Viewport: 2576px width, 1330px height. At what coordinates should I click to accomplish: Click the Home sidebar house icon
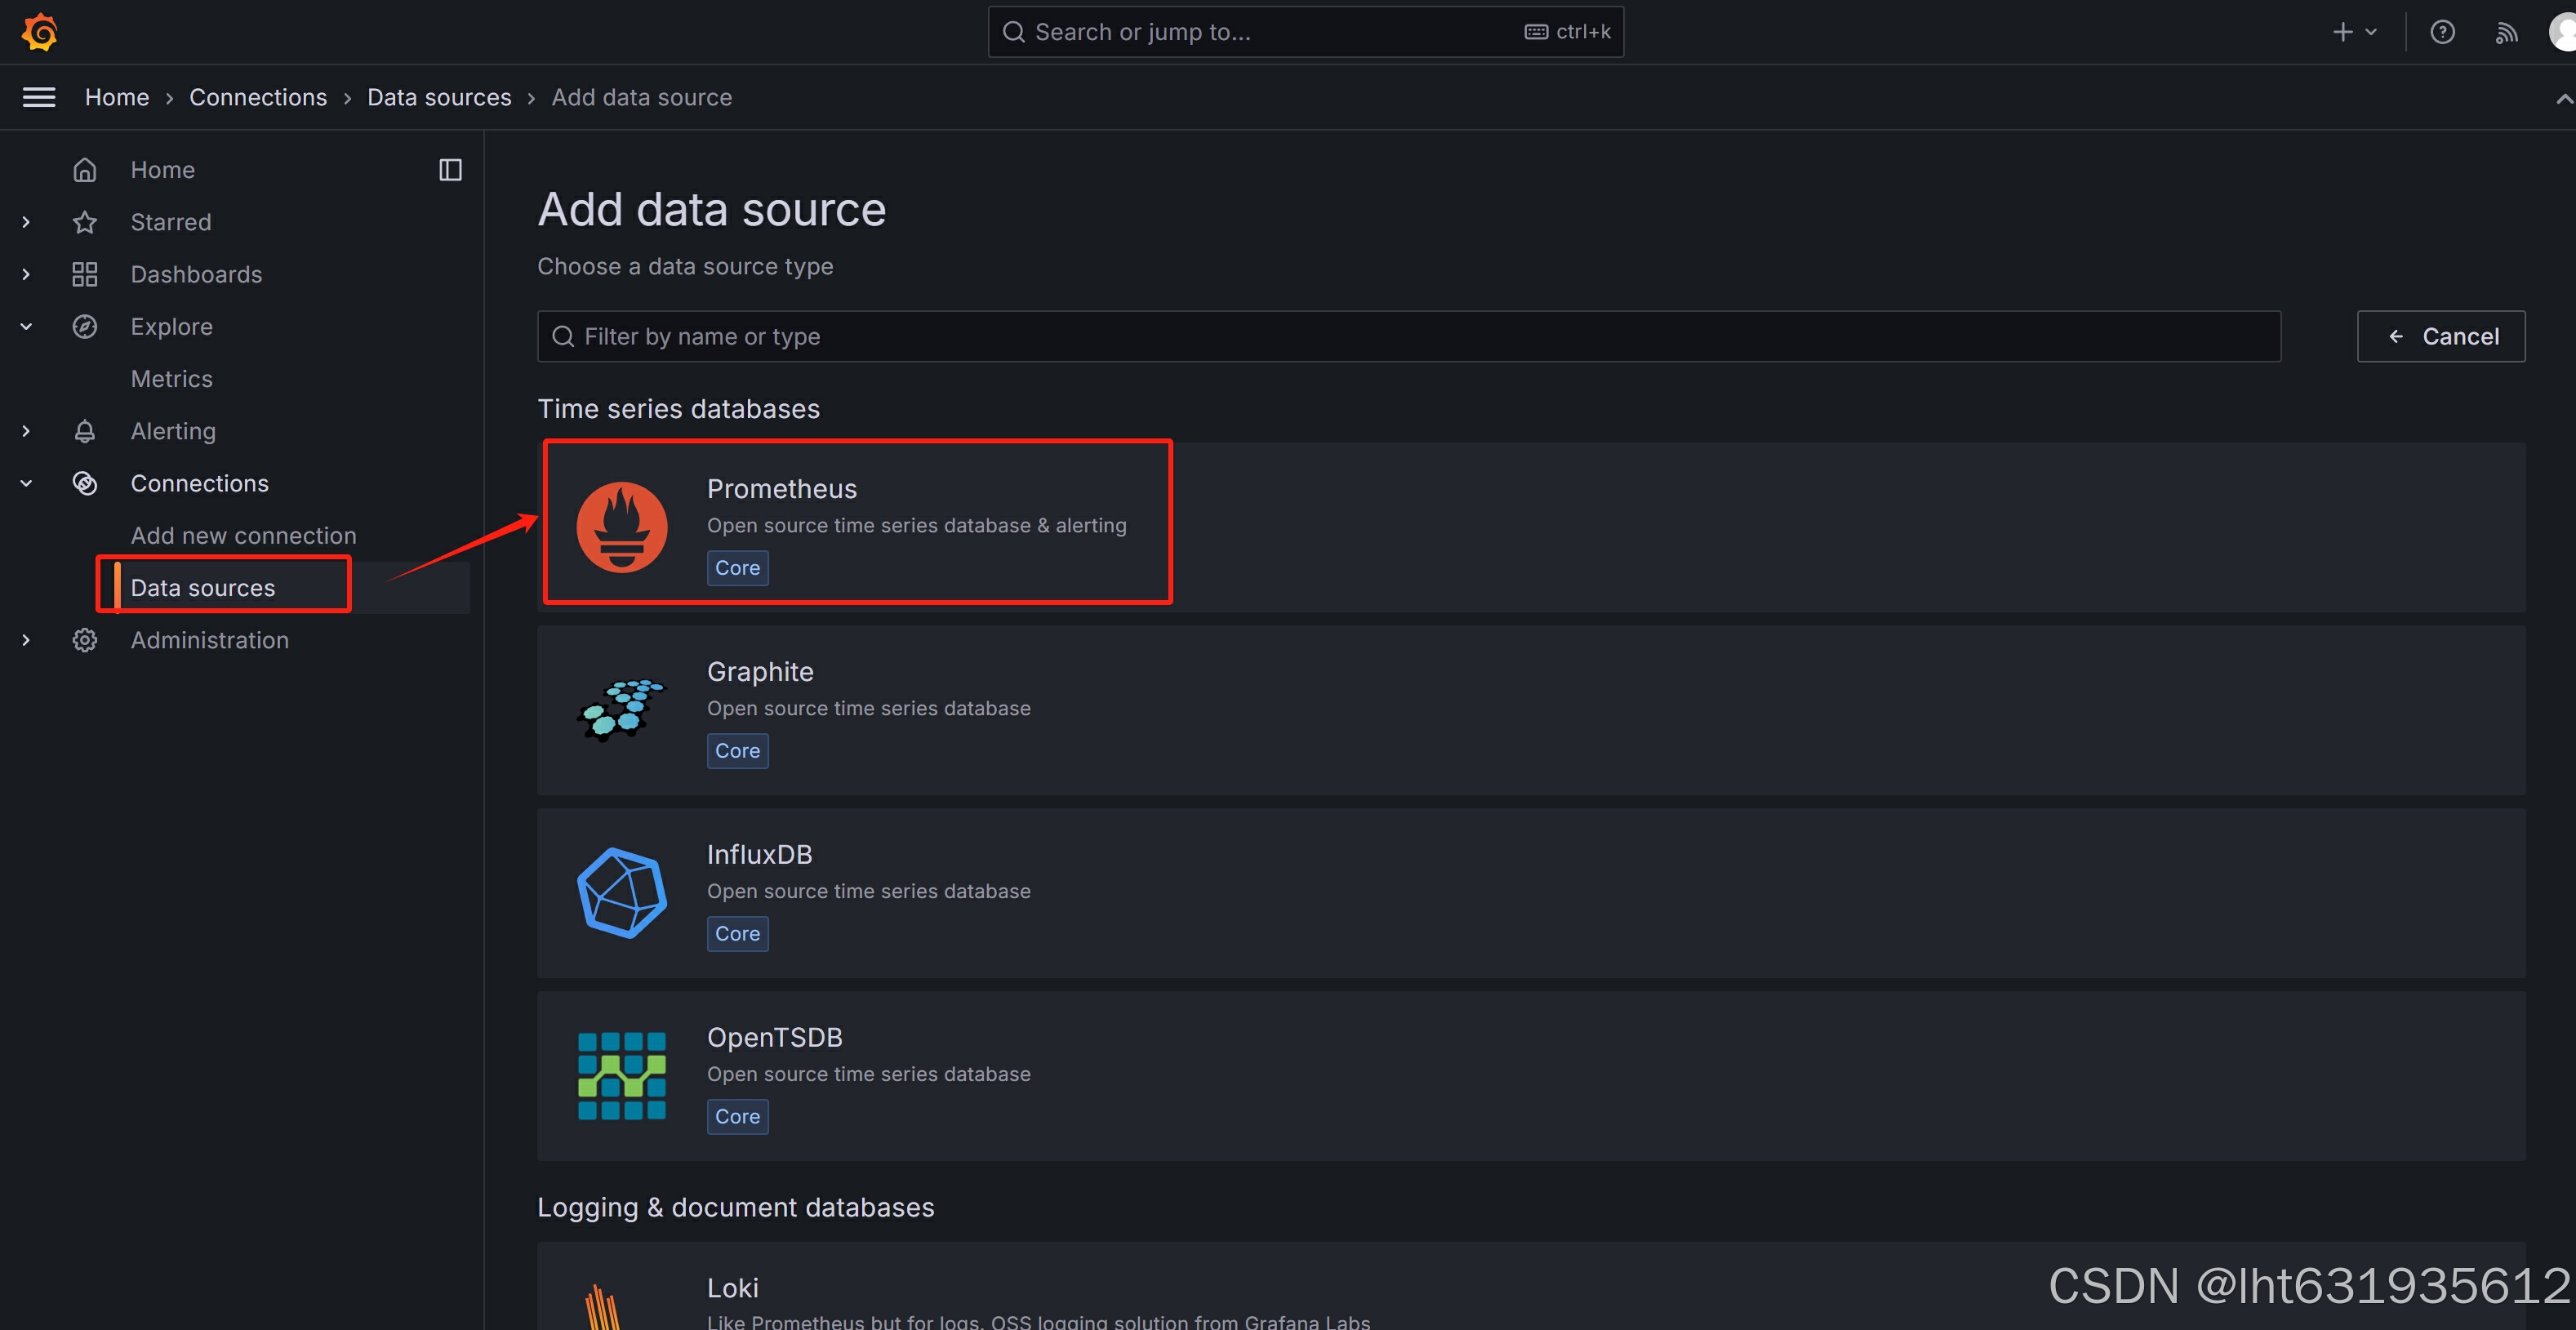pyautogui.click(x=85, y=170)
